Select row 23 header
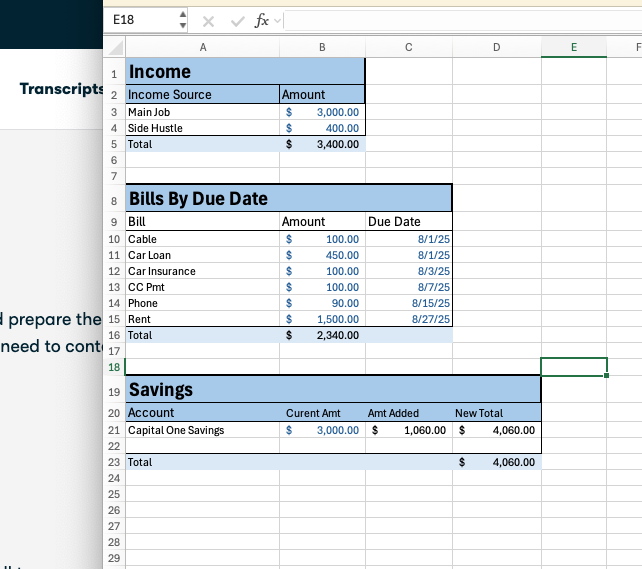 pyautogui.click(x=114, y=462)
